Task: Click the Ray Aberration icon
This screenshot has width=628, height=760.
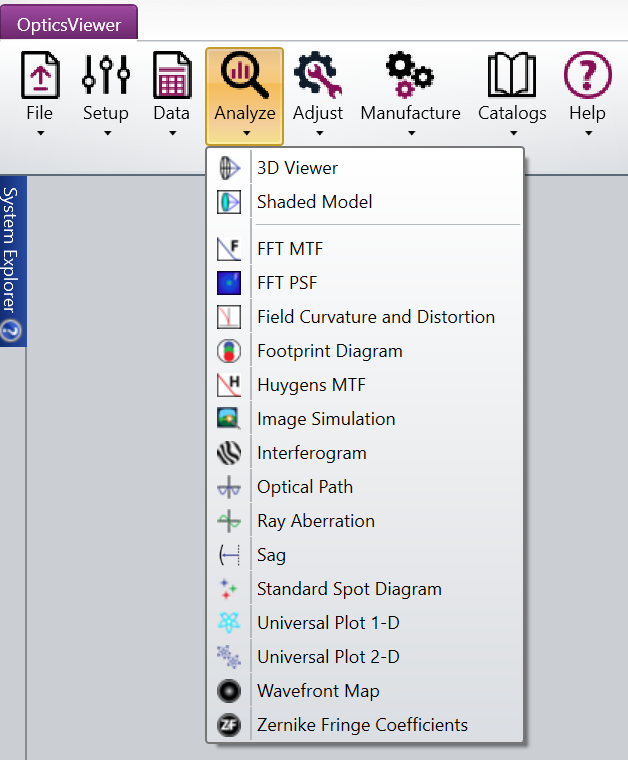Action: coord(229,521)
